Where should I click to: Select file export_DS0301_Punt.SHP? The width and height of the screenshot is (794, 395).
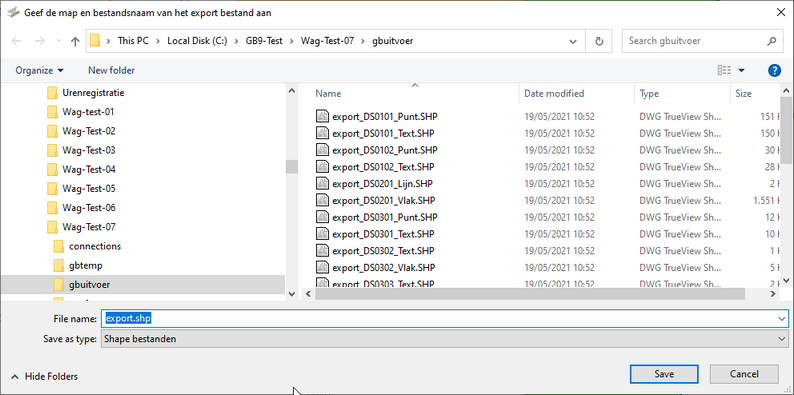point(385,217)
